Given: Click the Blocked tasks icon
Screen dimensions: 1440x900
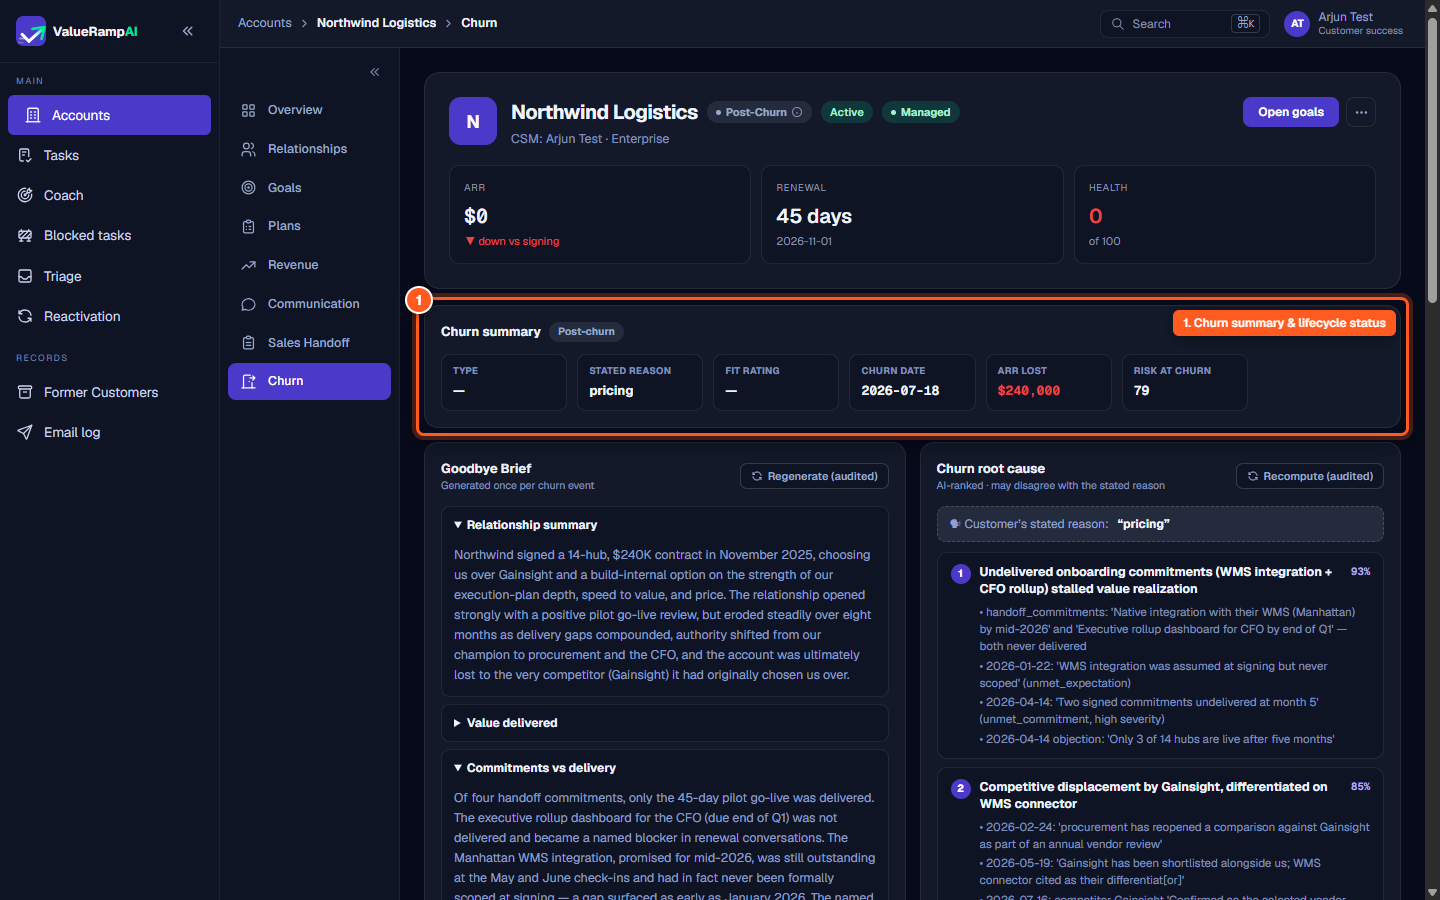Looking at the screenshot, I should [25, 235].
